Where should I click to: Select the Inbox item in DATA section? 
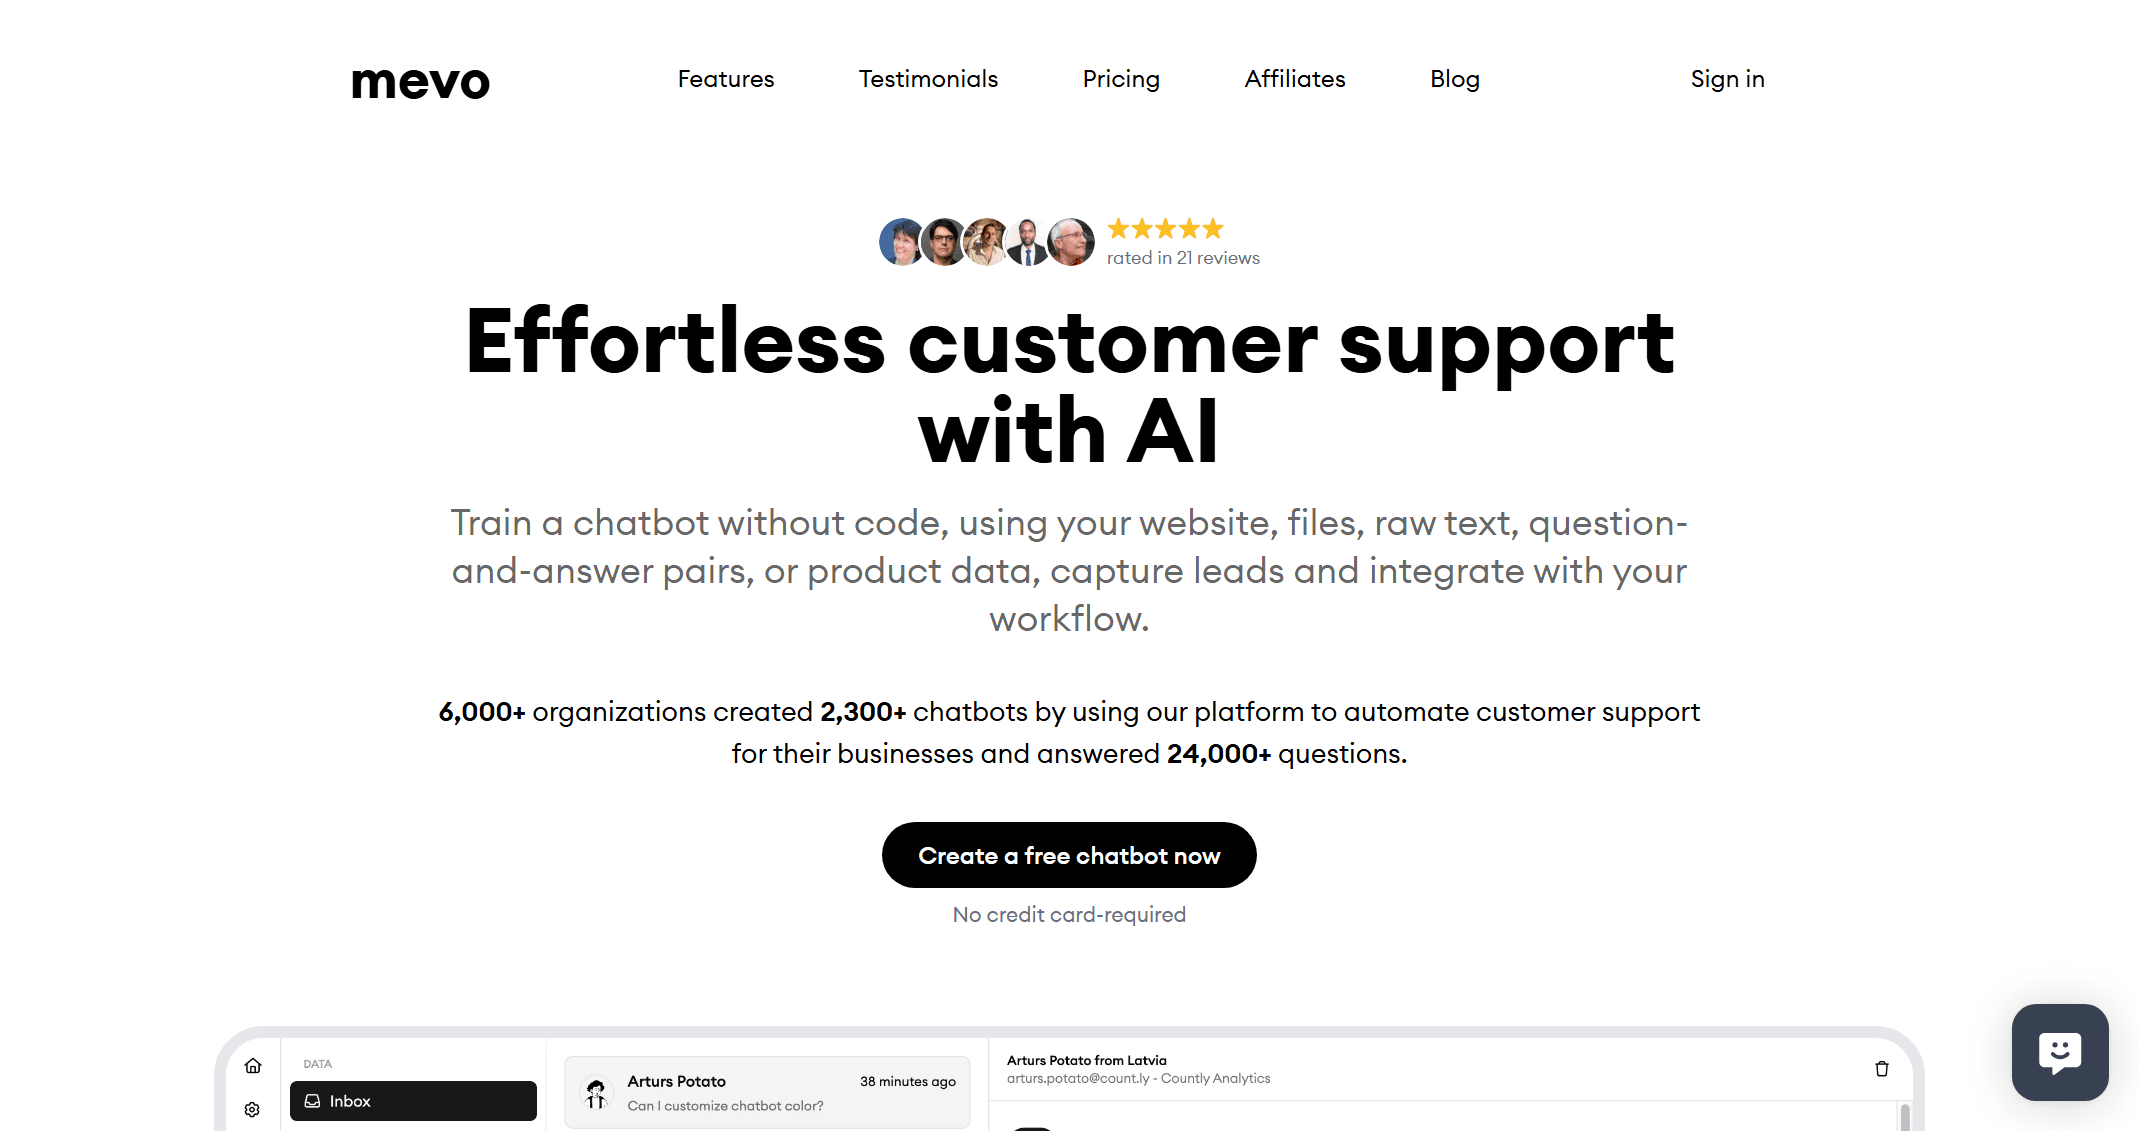[x=413, y=1101]
